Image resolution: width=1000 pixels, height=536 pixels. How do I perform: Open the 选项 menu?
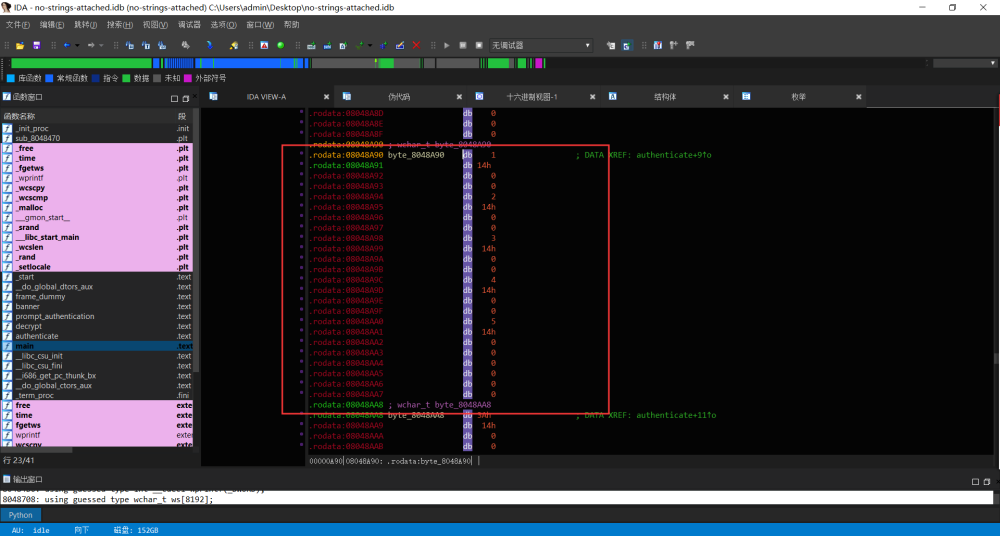pyautogui.click(x=223, y=25)
